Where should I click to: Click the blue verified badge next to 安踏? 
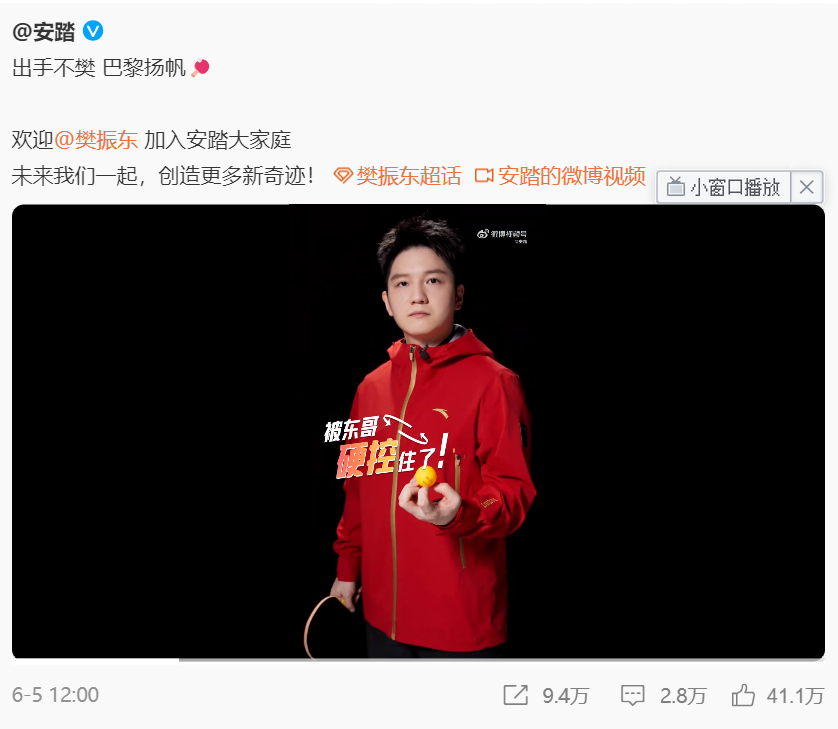[93, 31]
